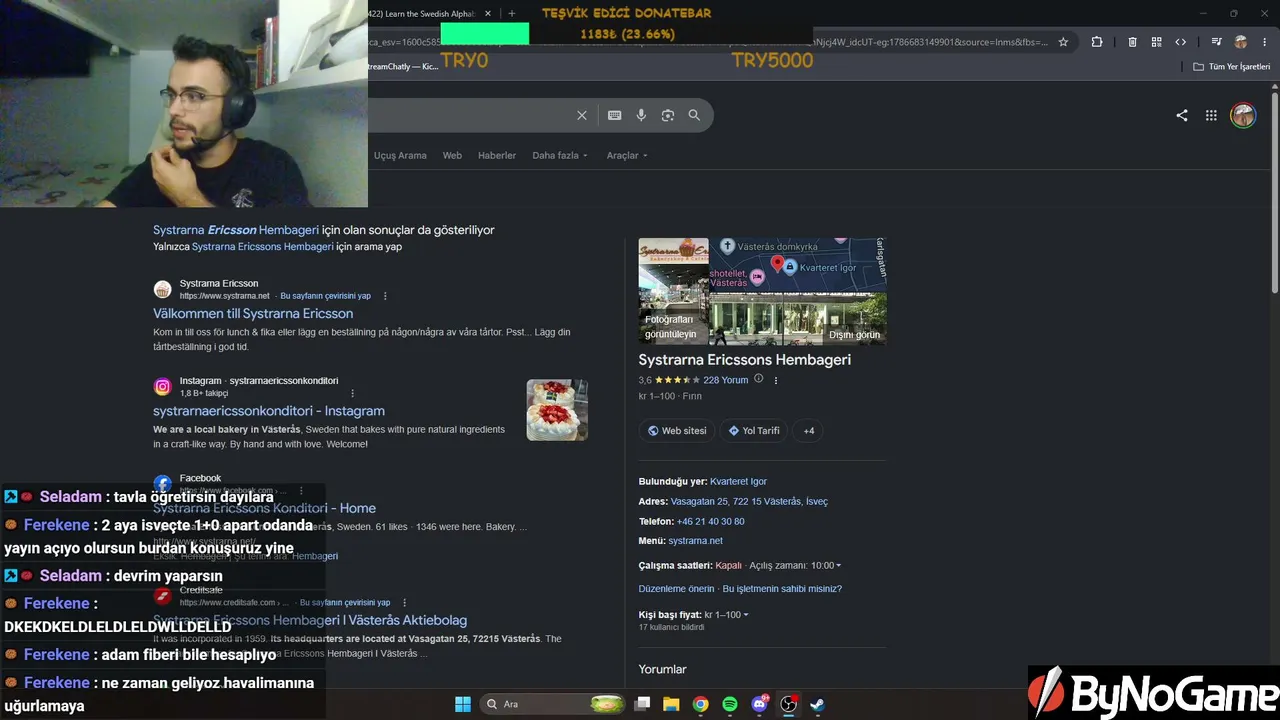The image size is (1280, 720).
Task: Bookmark this page with the star
Action: click(x=1063, y=42)
